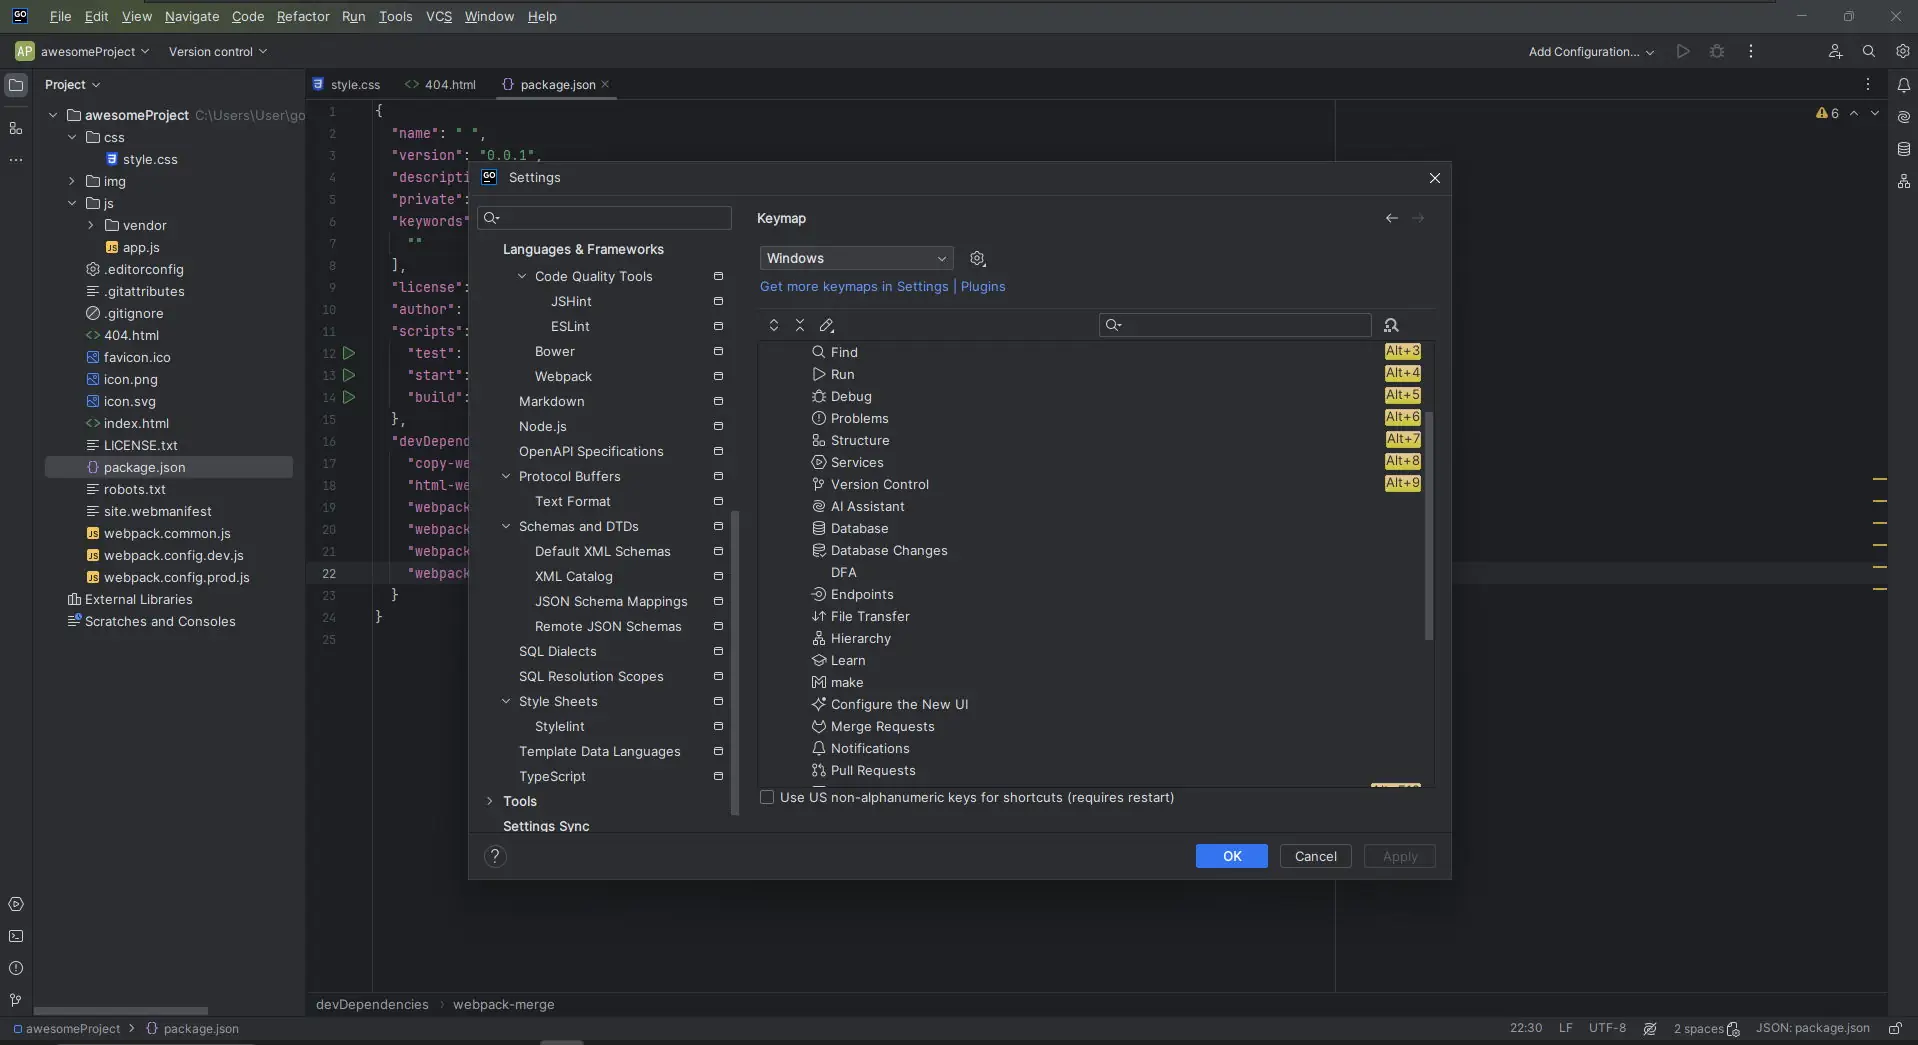Open the Refactor menu
The width and height of the screenshot is (1918, 1045).
pos(303,17)
